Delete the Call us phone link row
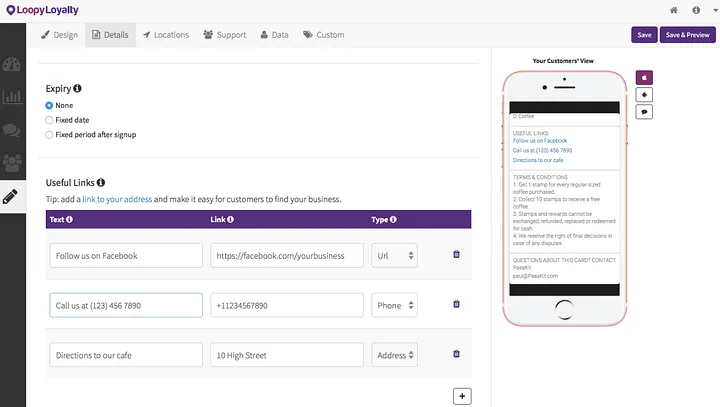 click(456, 304)
